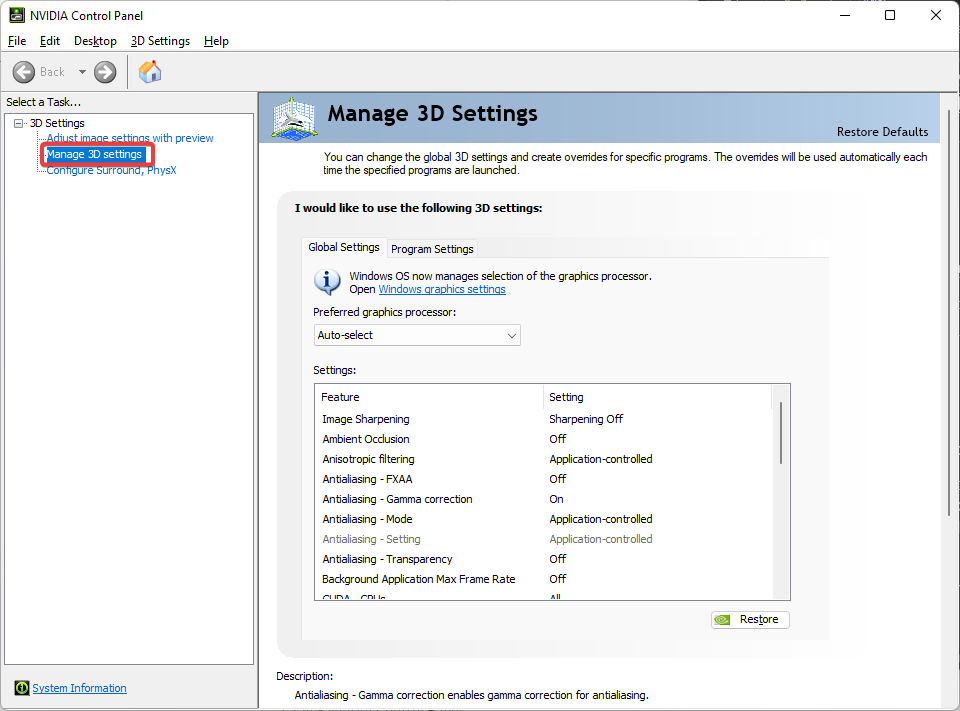Click the NVIDIA Control Panel title icon
This screenshot has width=960, height=711.
coord(17,15)
